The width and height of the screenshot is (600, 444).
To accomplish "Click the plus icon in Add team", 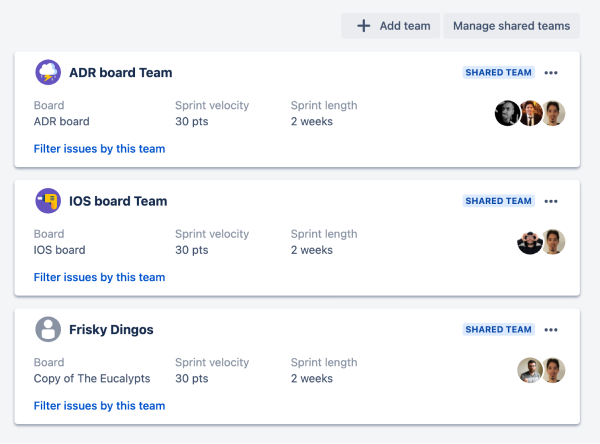I will 364,26.
